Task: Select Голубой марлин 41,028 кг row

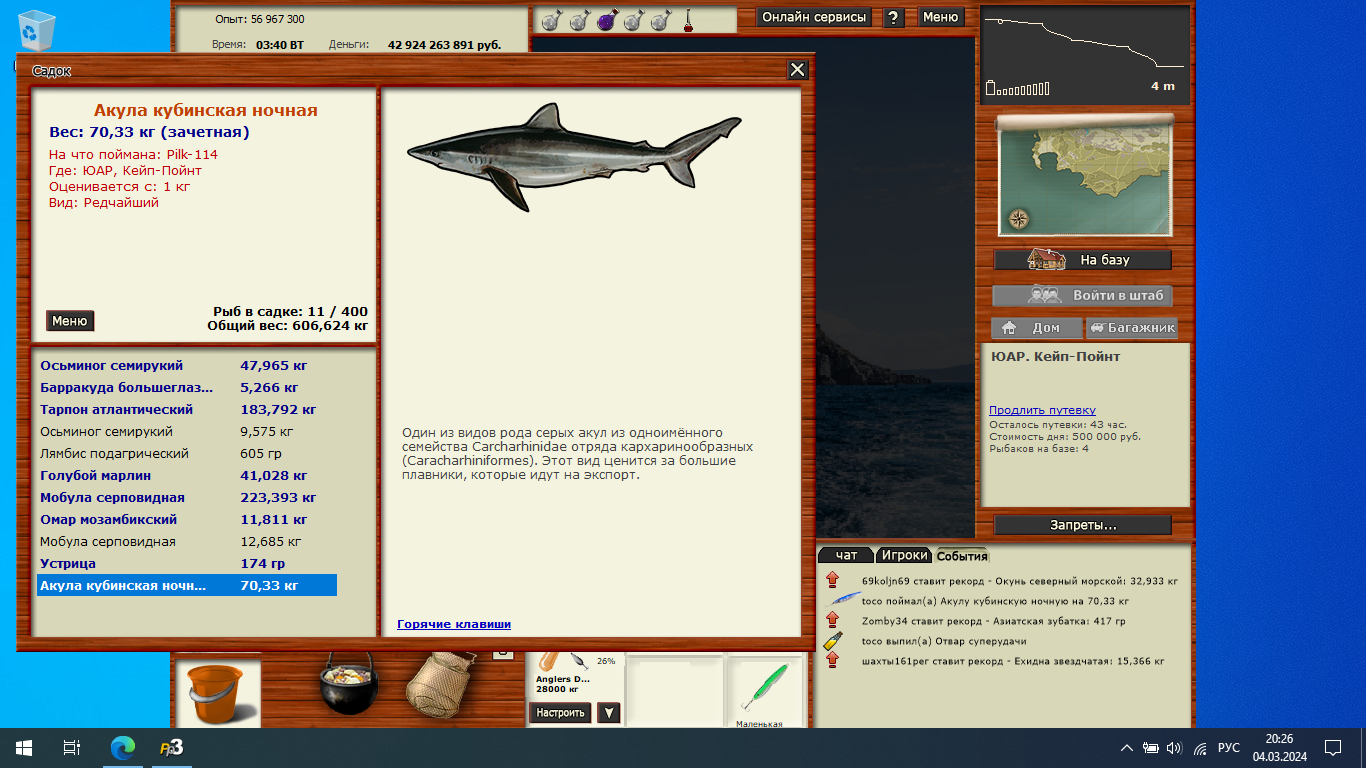Action: [187, 476]
